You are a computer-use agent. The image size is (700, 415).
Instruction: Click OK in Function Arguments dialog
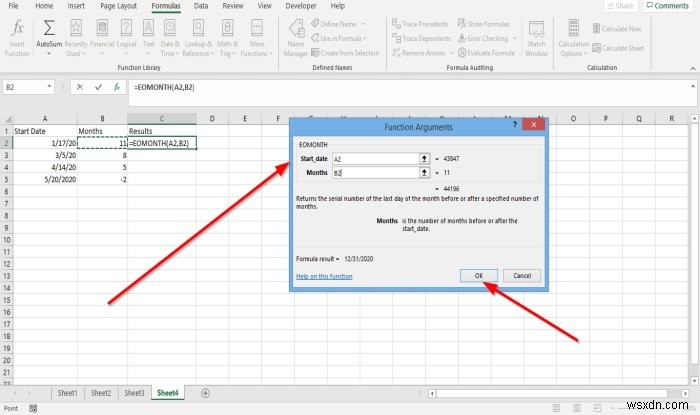tap(479, 276)
